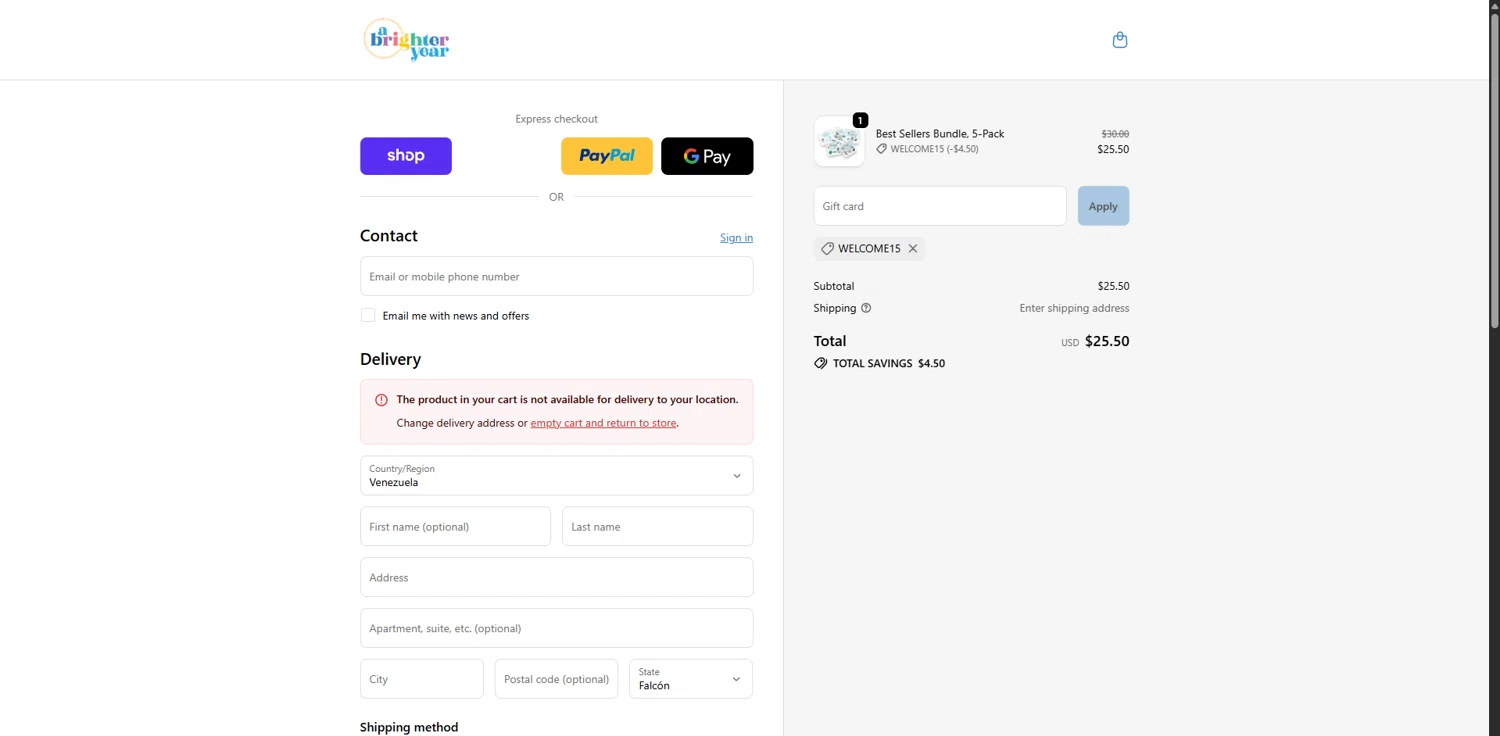The width and height of the screenshot is (1500, 736).
Task: Click the A Brighter Year logo
Action: click(x=406, y=40)
